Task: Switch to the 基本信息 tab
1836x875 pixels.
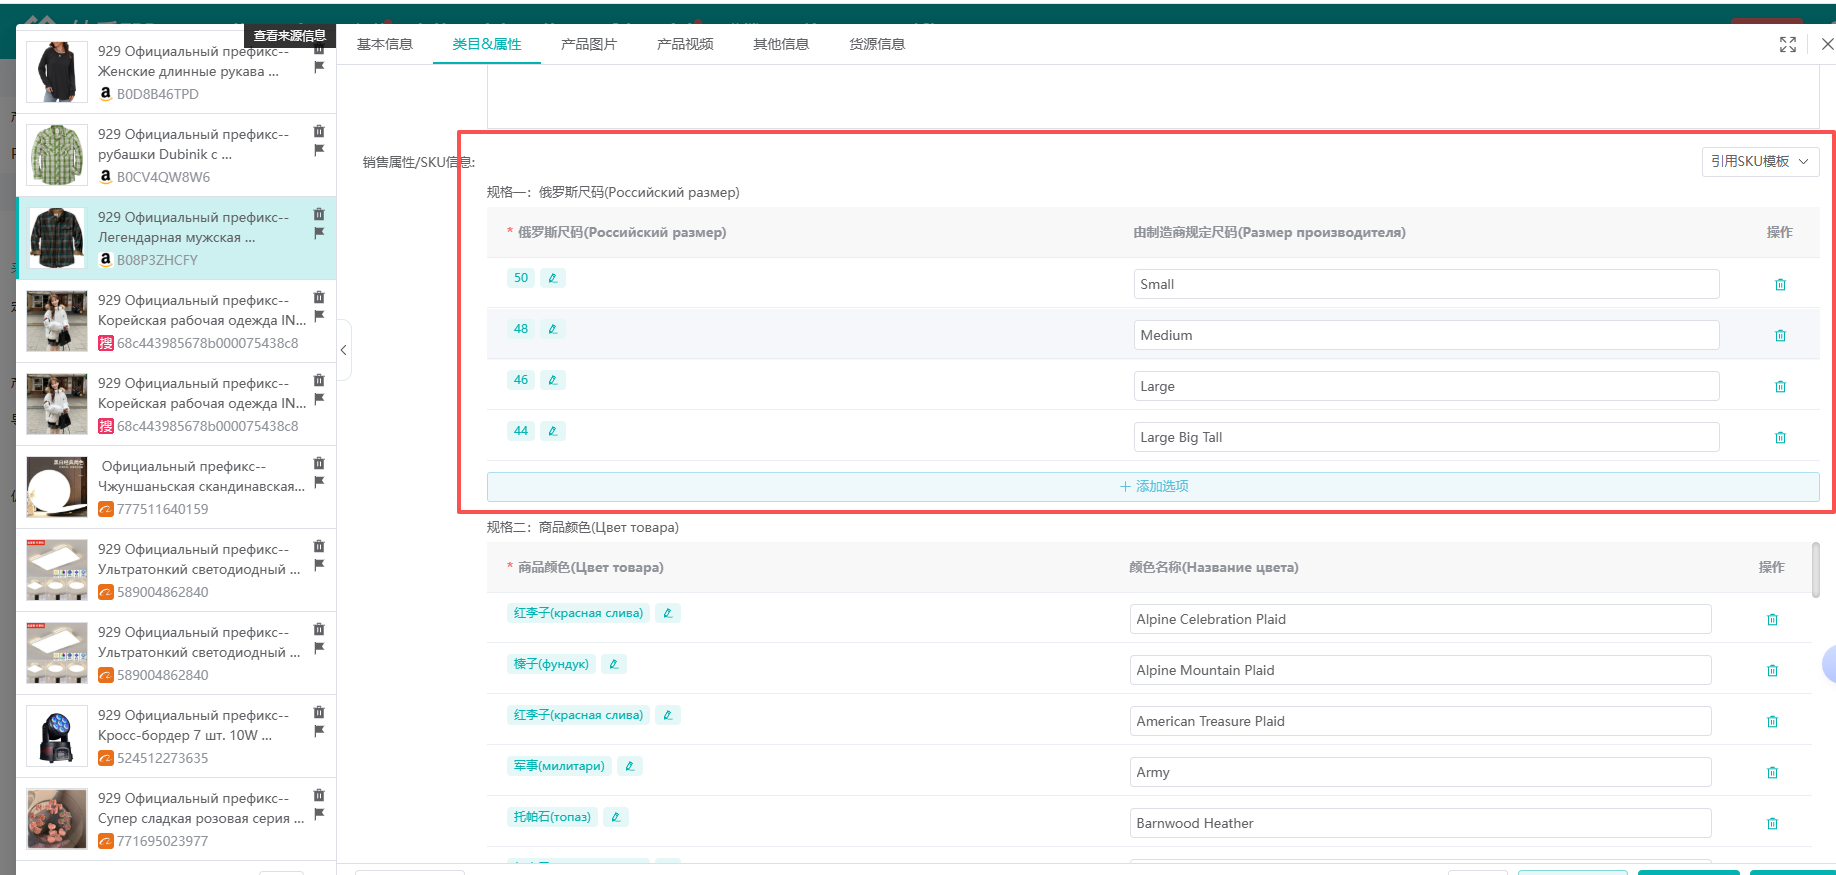Action: point(385,44)
